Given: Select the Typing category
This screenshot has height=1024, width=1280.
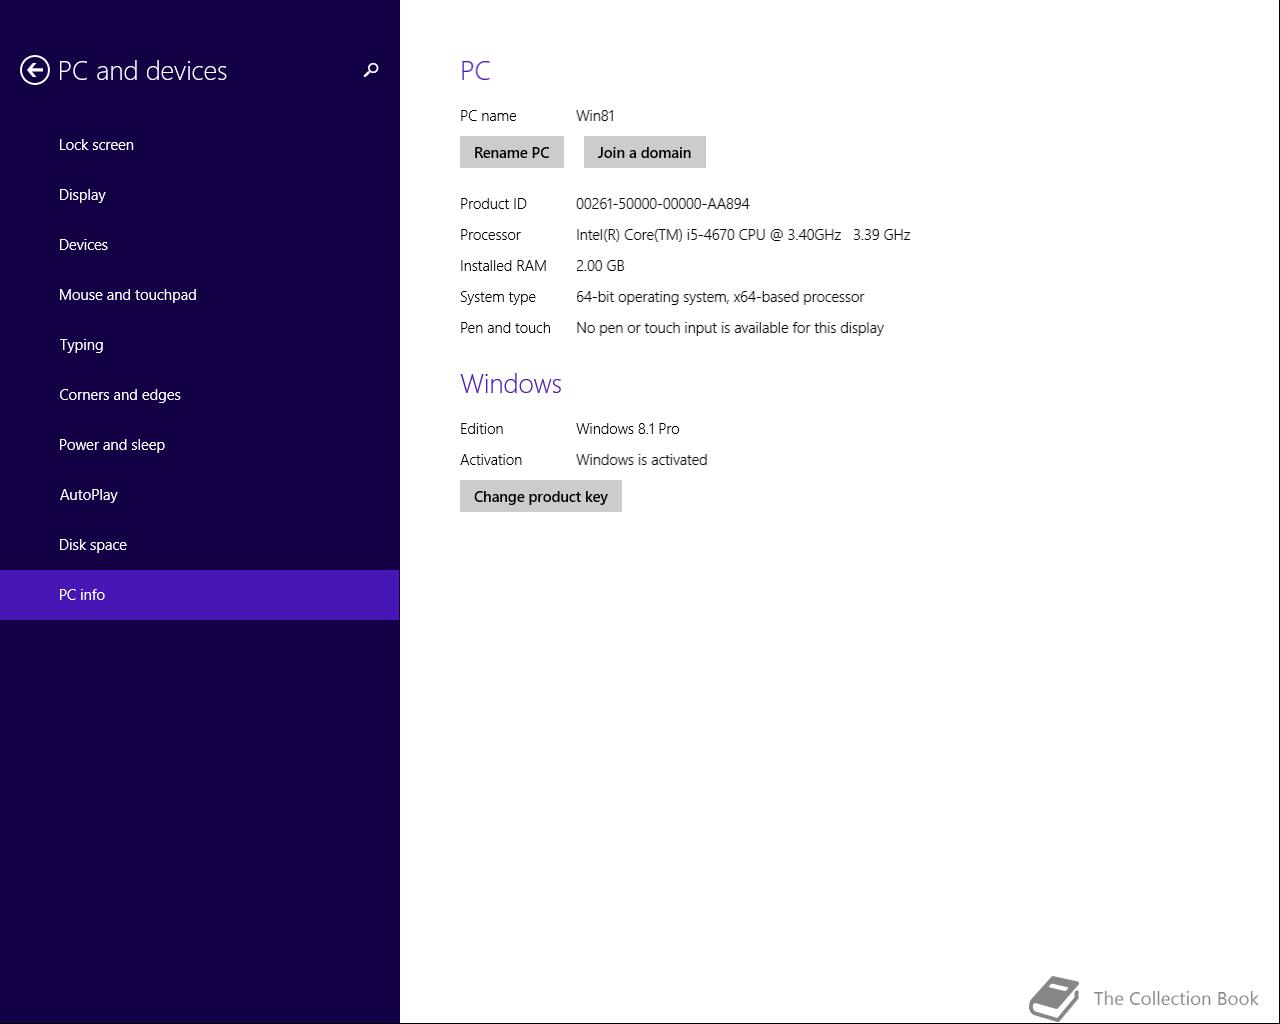Looking at the screenshot, I should click(199, 345).
